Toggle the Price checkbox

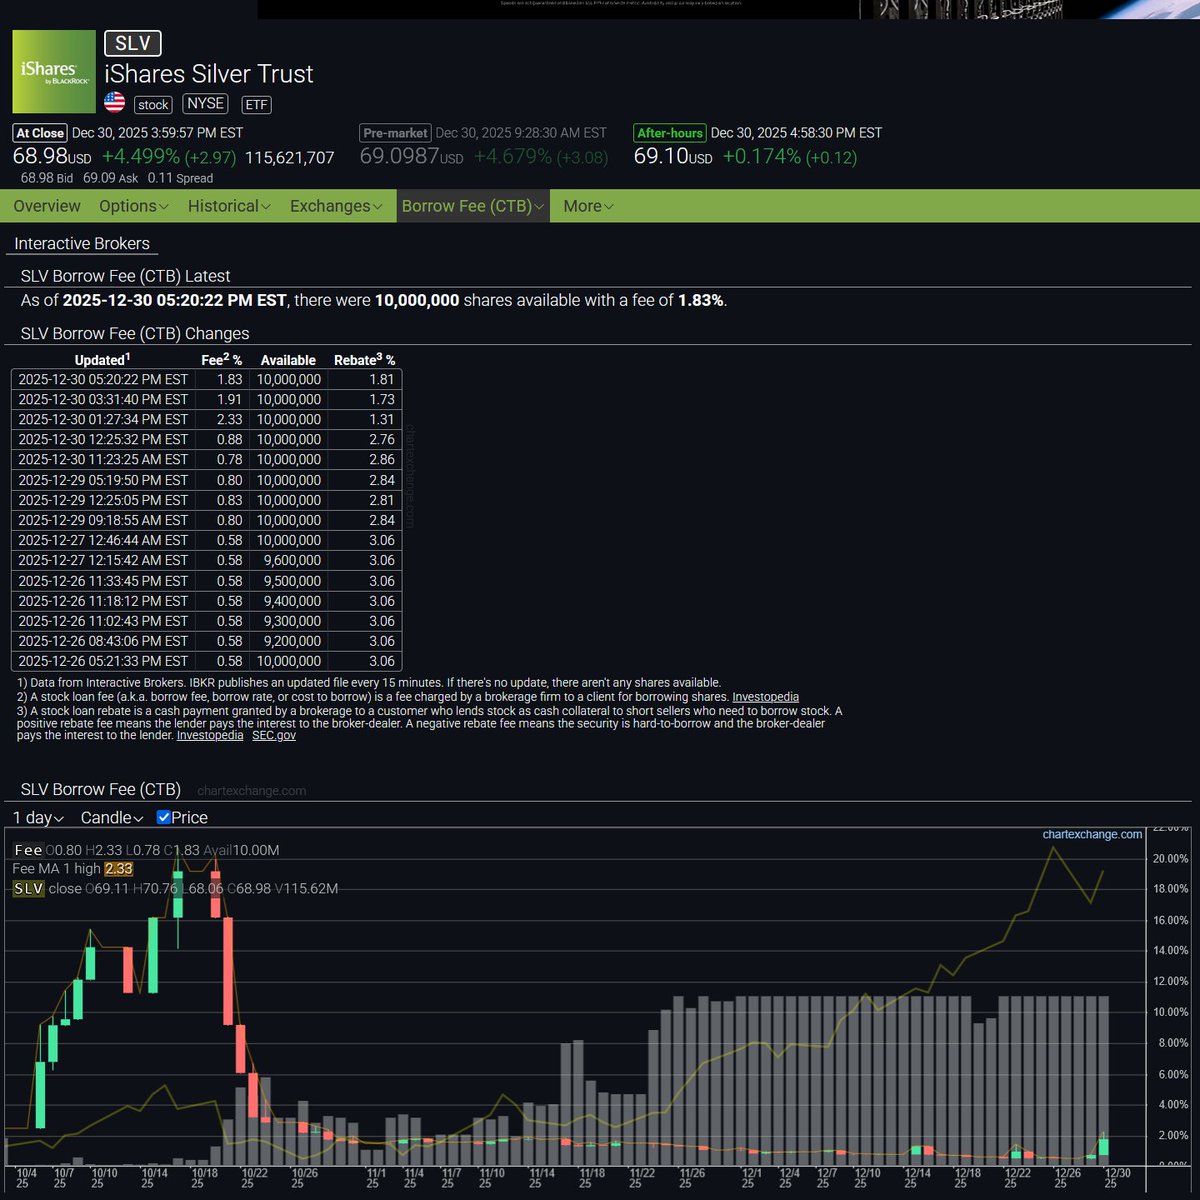pos(165,817)
